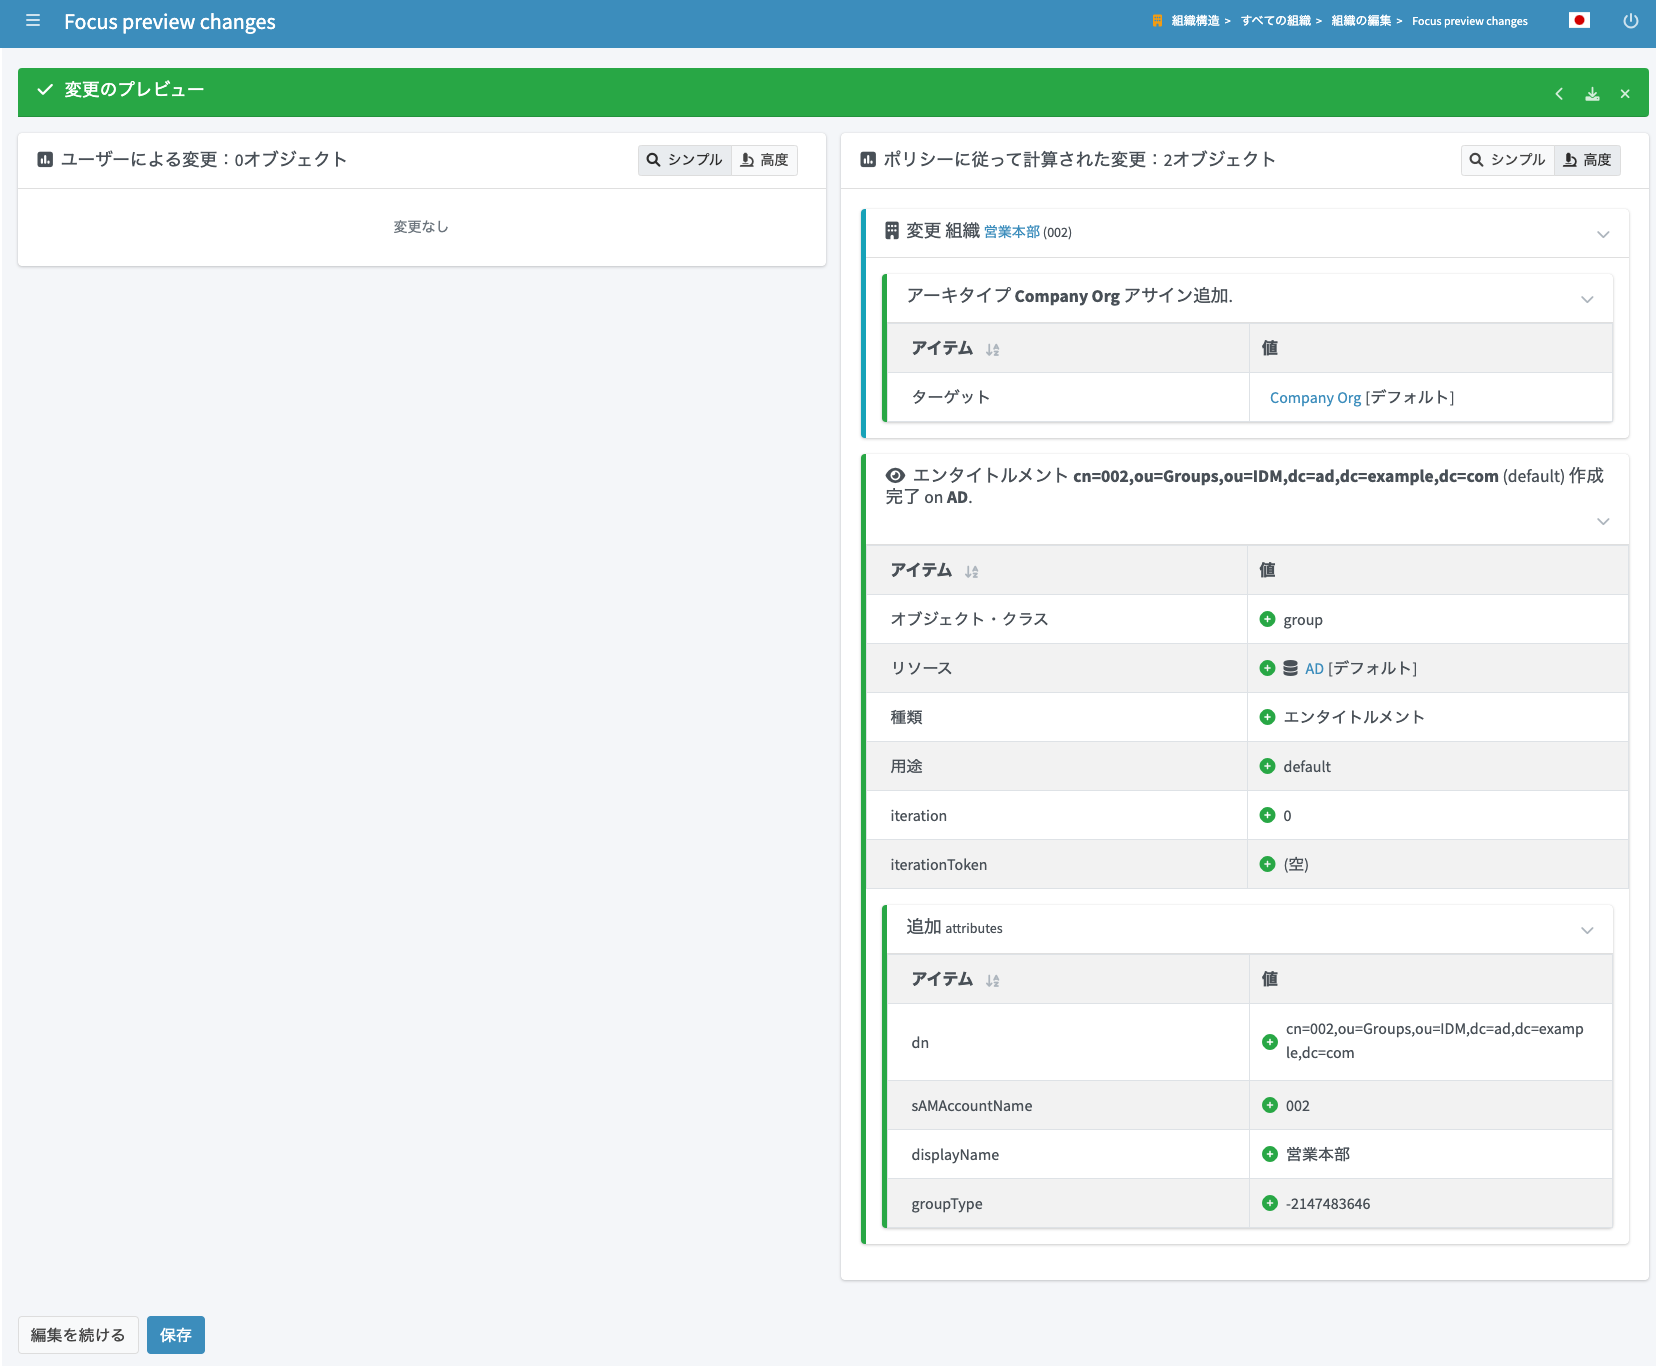The height and width of the screenshot is (1366, 1656).
Task: Open the 営業本部 organization link
Action: pos(1012,232)
